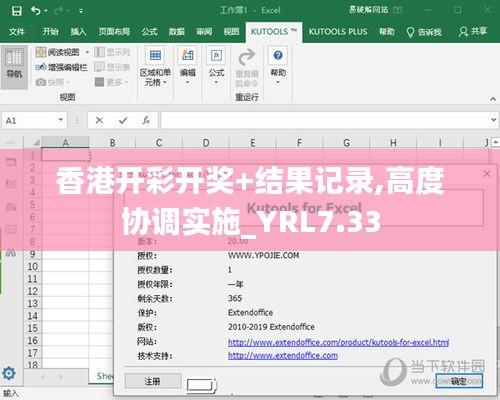Screen dimensions: 500x400
Task: Open the undo history dropdown arrow
Action: (x=46, y=11)
